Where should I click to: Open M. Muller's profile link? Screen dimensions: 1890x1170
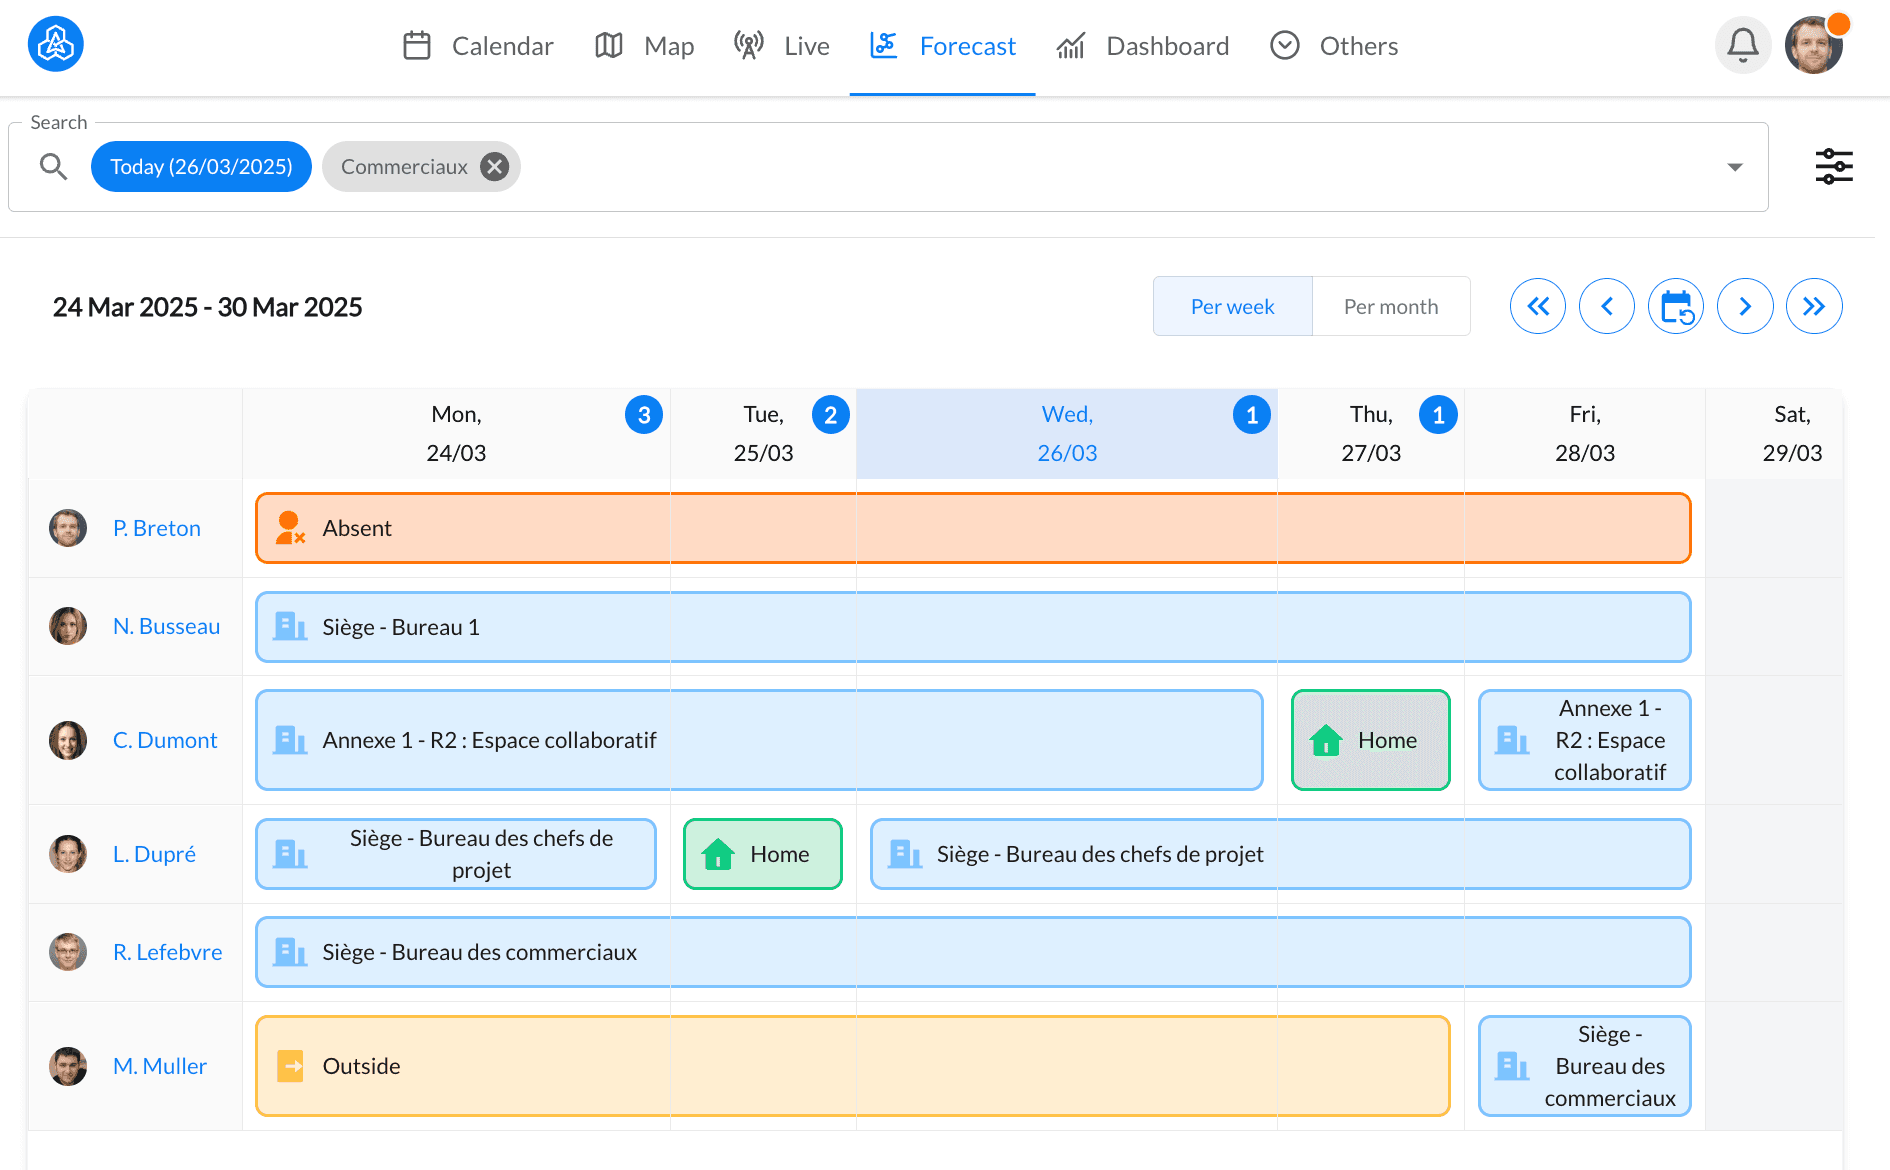pyautogui.click(x=160, y=1066)
